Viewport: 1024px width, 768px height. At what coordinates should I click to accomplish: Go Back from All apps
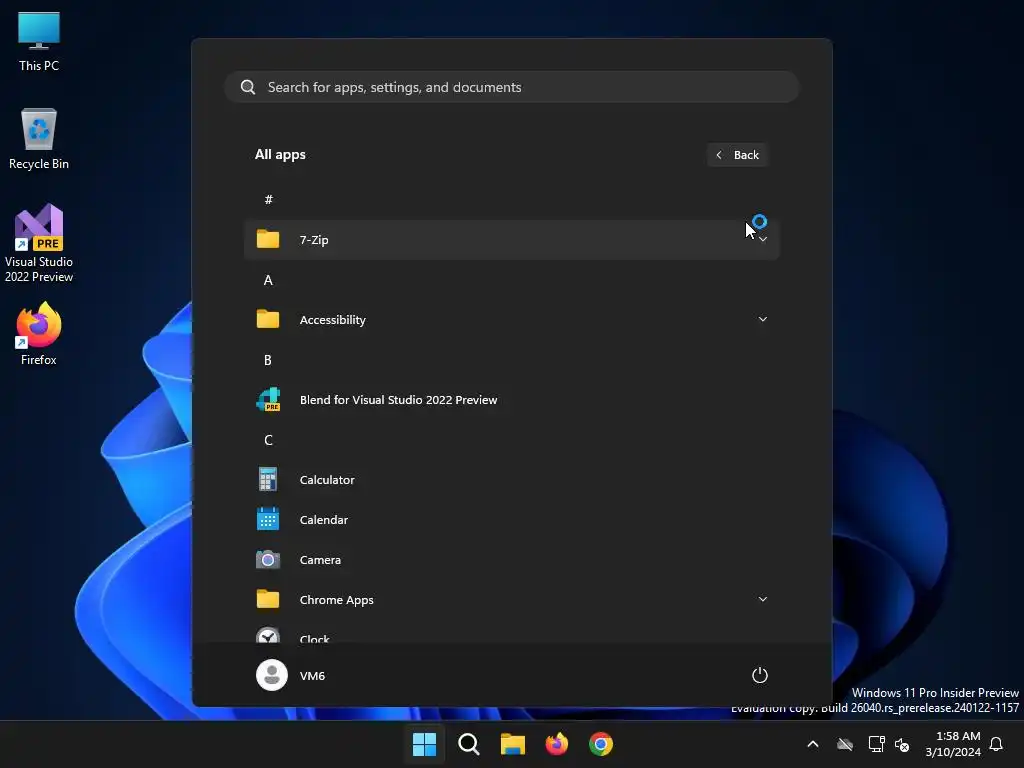pyautogui.click(x=737, y=155)
